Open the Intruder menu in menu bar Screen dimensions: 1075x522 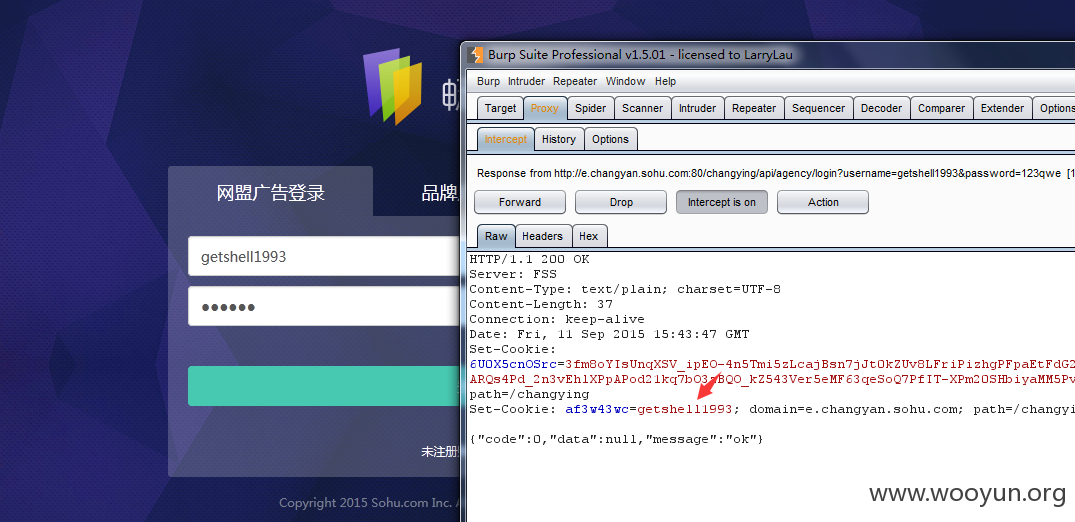526,81
